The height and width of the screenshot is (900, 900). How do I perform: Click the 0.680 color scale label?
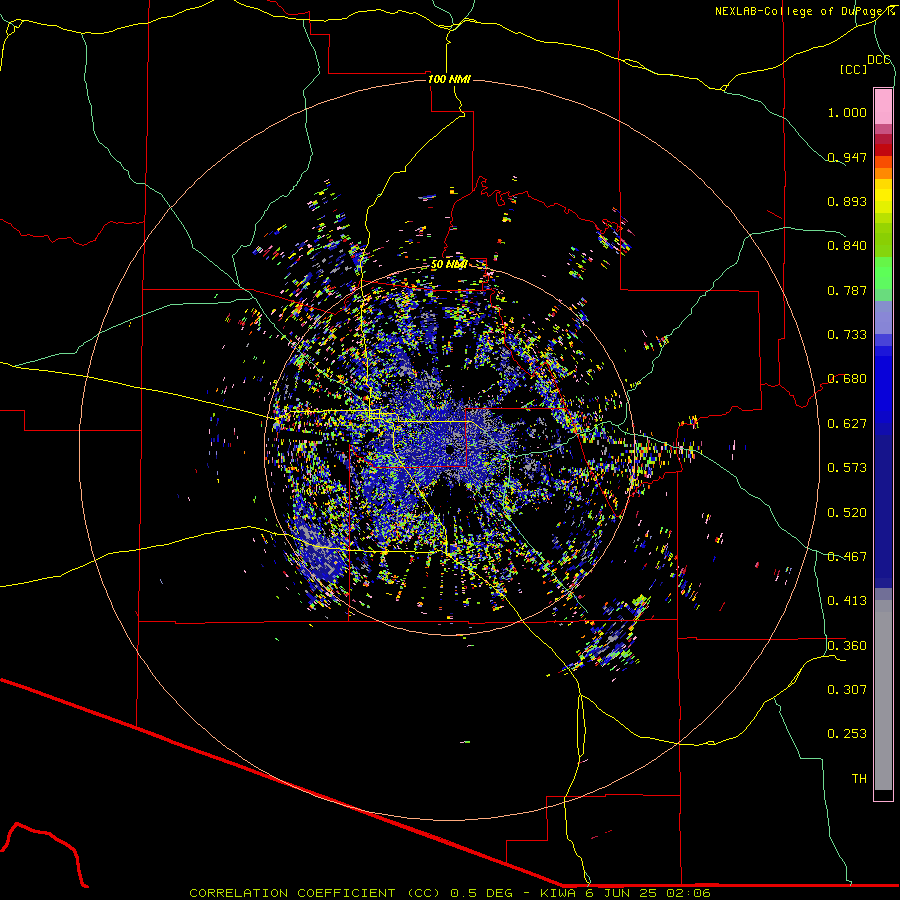click(847, 379)
